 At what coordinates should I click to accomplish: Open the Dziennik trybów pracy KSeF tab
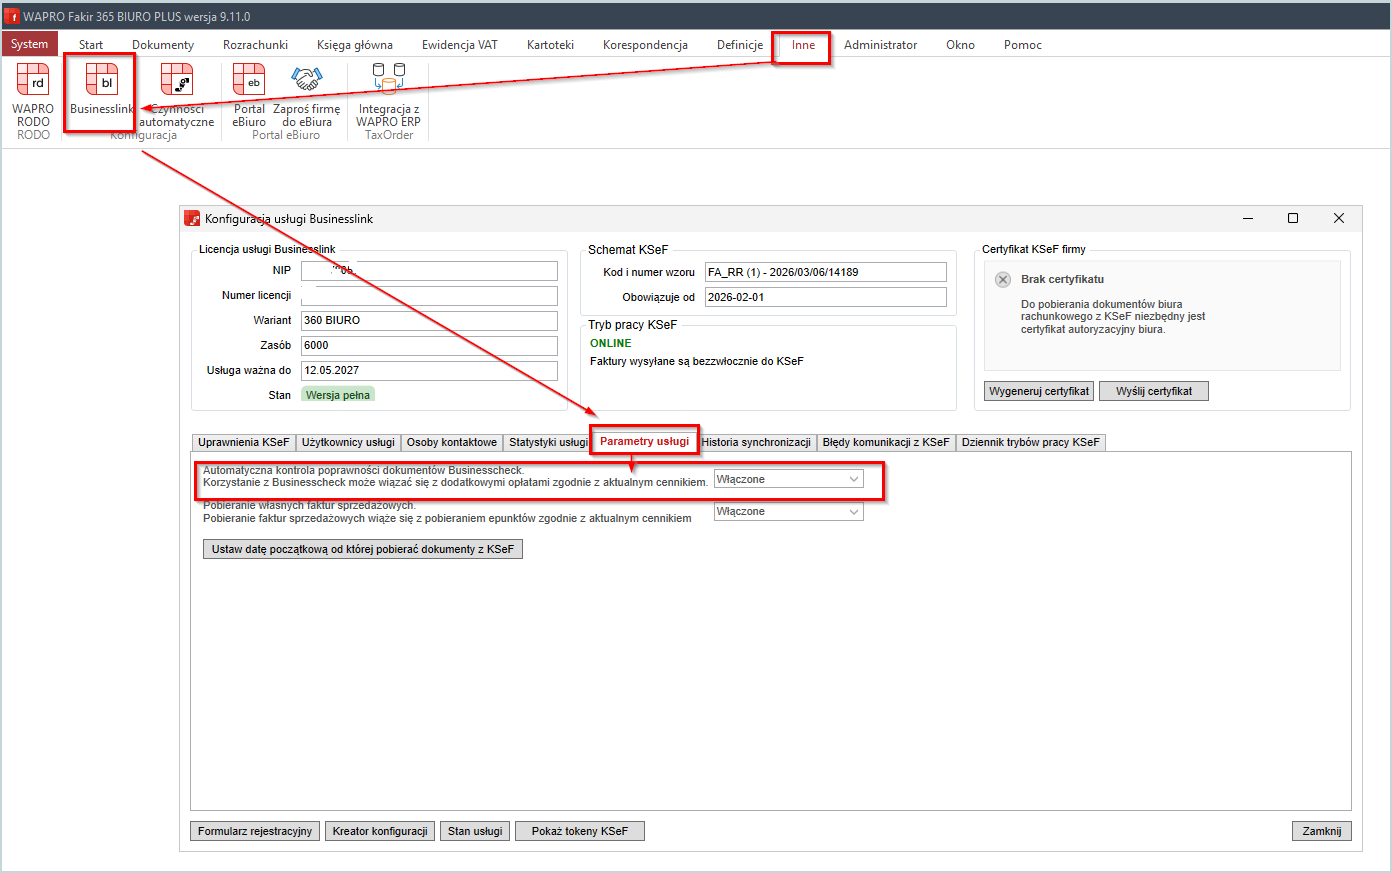pyautogui.click(x=1030, y=442)
